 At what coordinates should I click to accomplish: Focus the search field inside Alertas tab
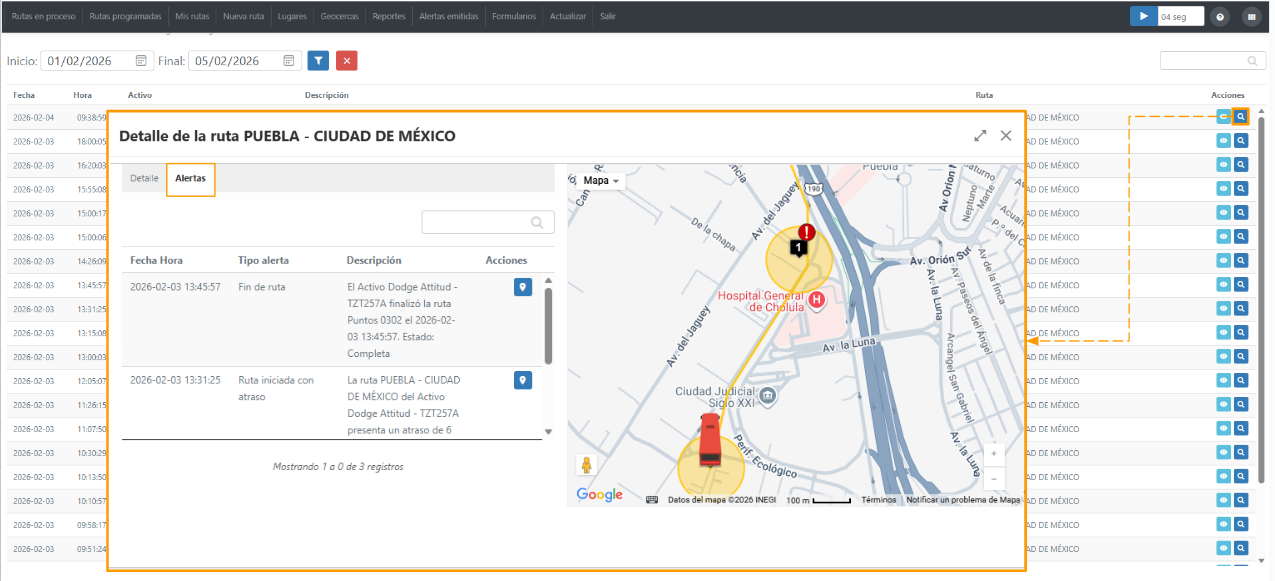[488, 222]
